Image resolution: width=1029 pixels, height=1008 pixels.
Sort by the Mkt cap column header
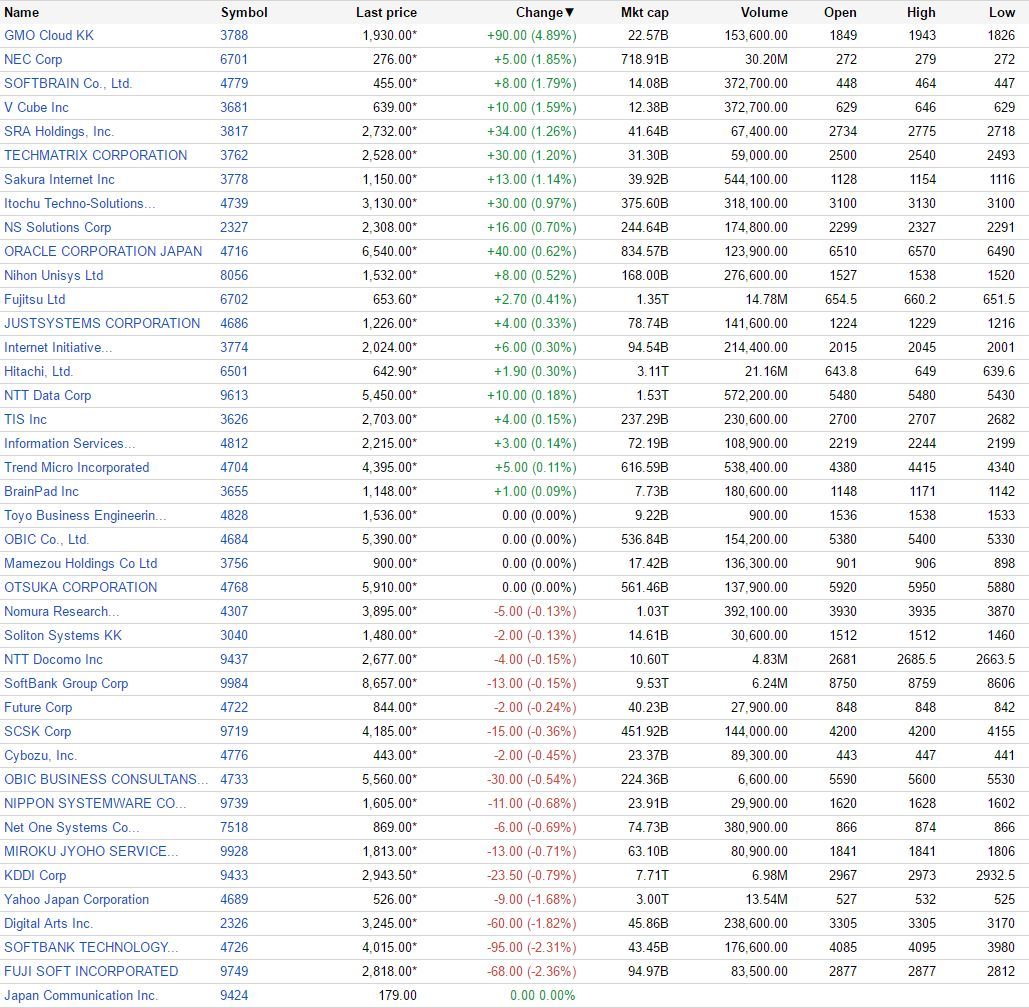coord(644,12)
